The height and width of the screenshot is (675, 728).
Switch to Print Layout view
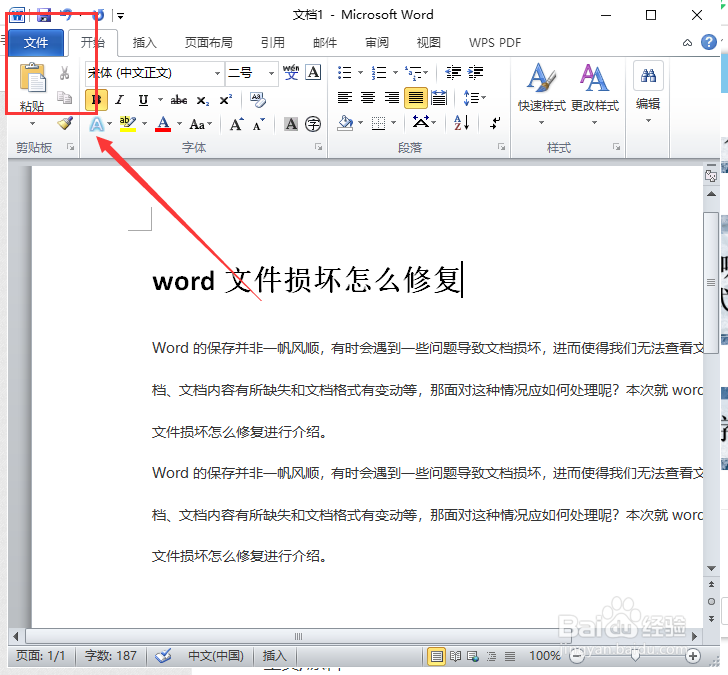[436, 656]
